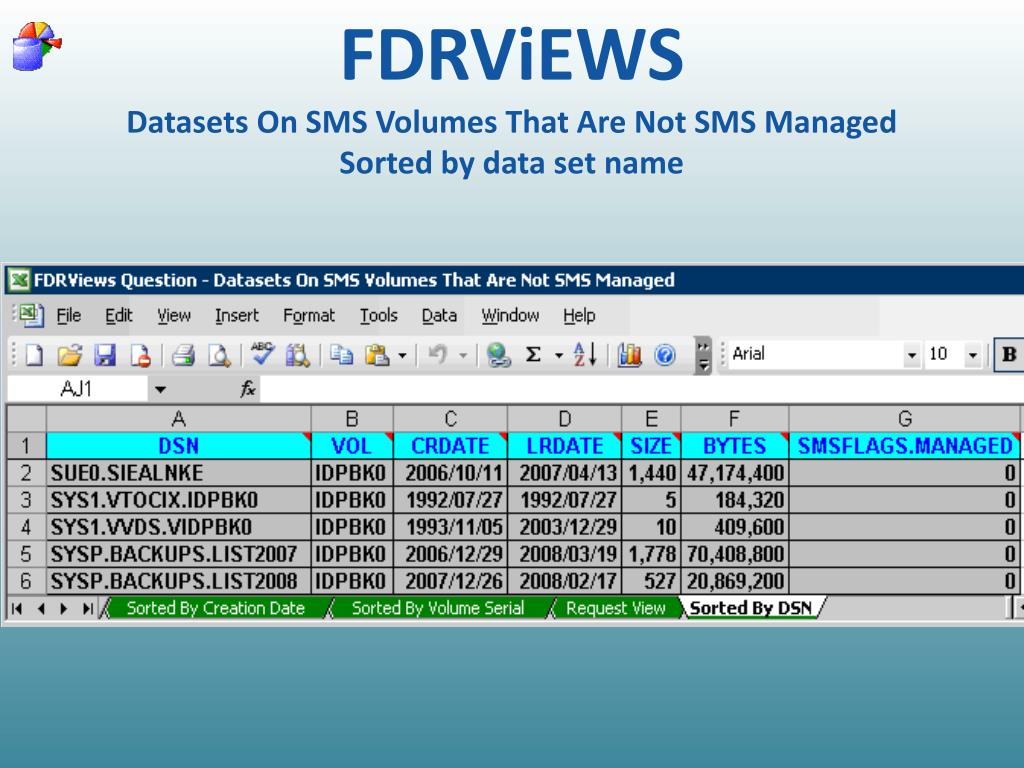Image resolution: width=1024 pixels, height=768 pixels.
Task: Click the Excel icon in title bar
Action: point(19,280)
